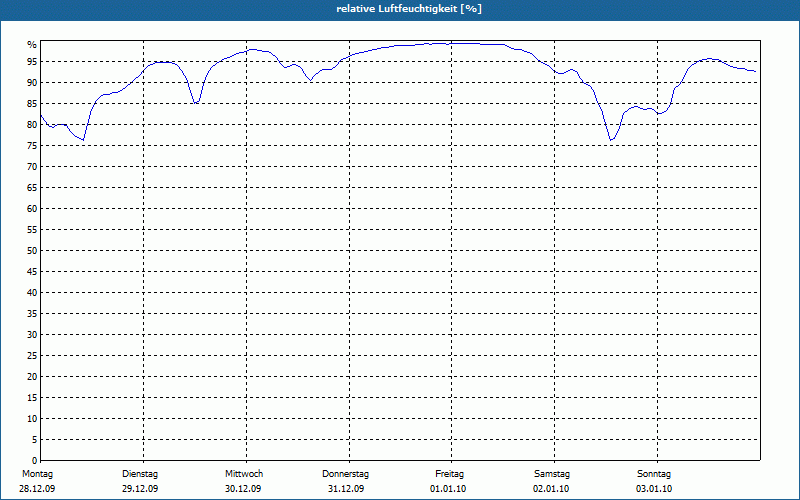
Task: Click the date 01.01.10
Action: tap(448, 489)
